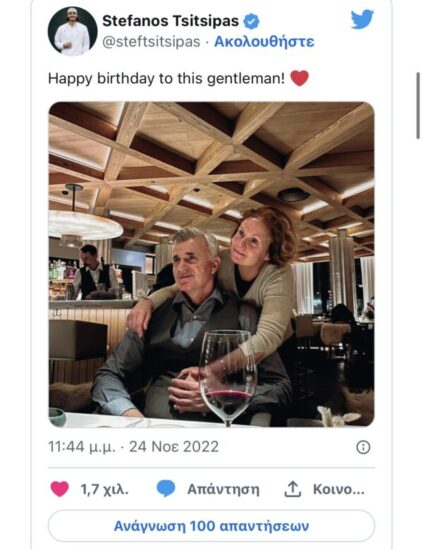The image size is (423, 550).
Task: Click the share upload arrow icon
Action: tap(293, 489)
